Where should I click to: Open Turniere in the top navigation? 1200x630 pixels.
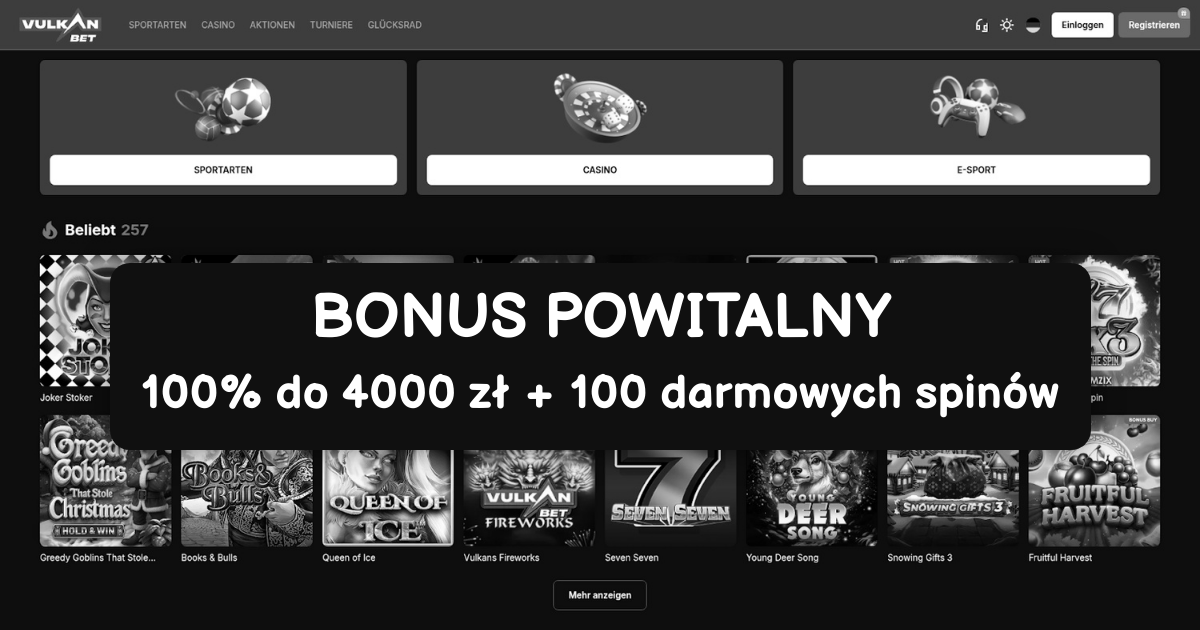(x=331, y=25)
